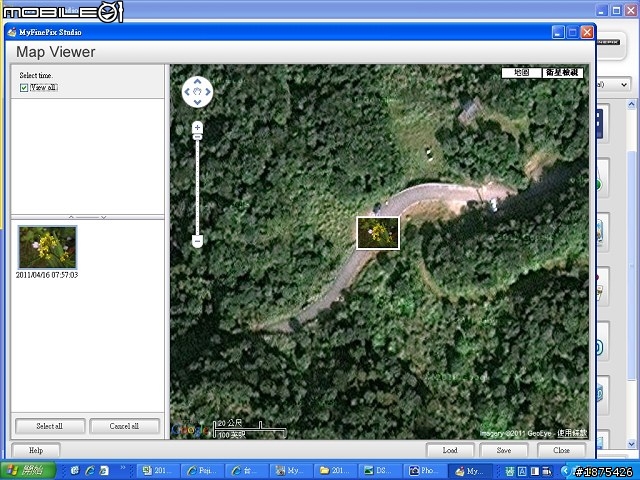Click the hand icon at the pan control center
This screenshot has width=640, height=480.
pos(198,92)
